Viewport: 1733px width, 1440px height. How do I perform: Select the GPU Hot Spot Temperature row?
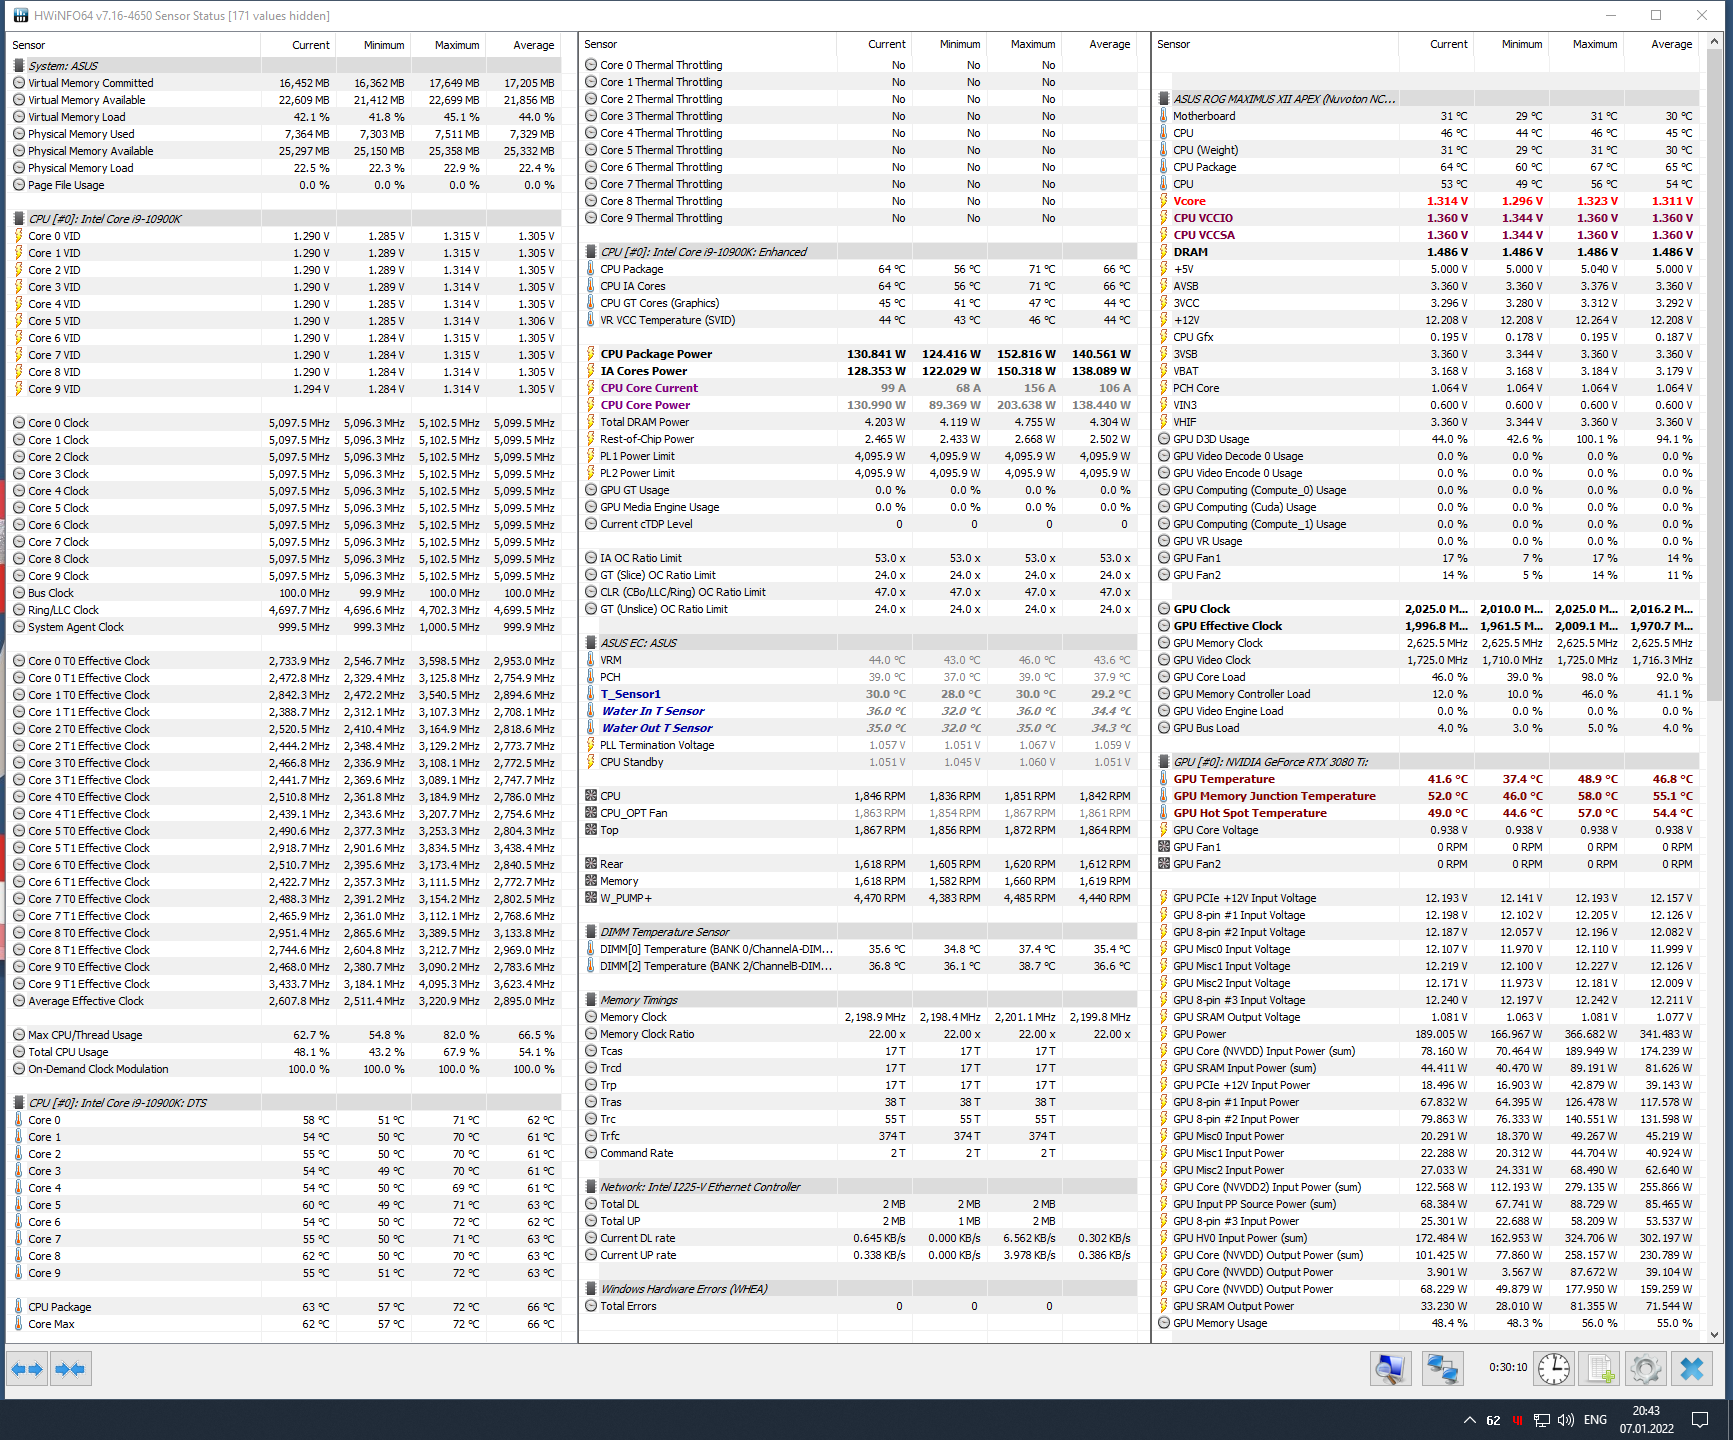[1427, 813]
